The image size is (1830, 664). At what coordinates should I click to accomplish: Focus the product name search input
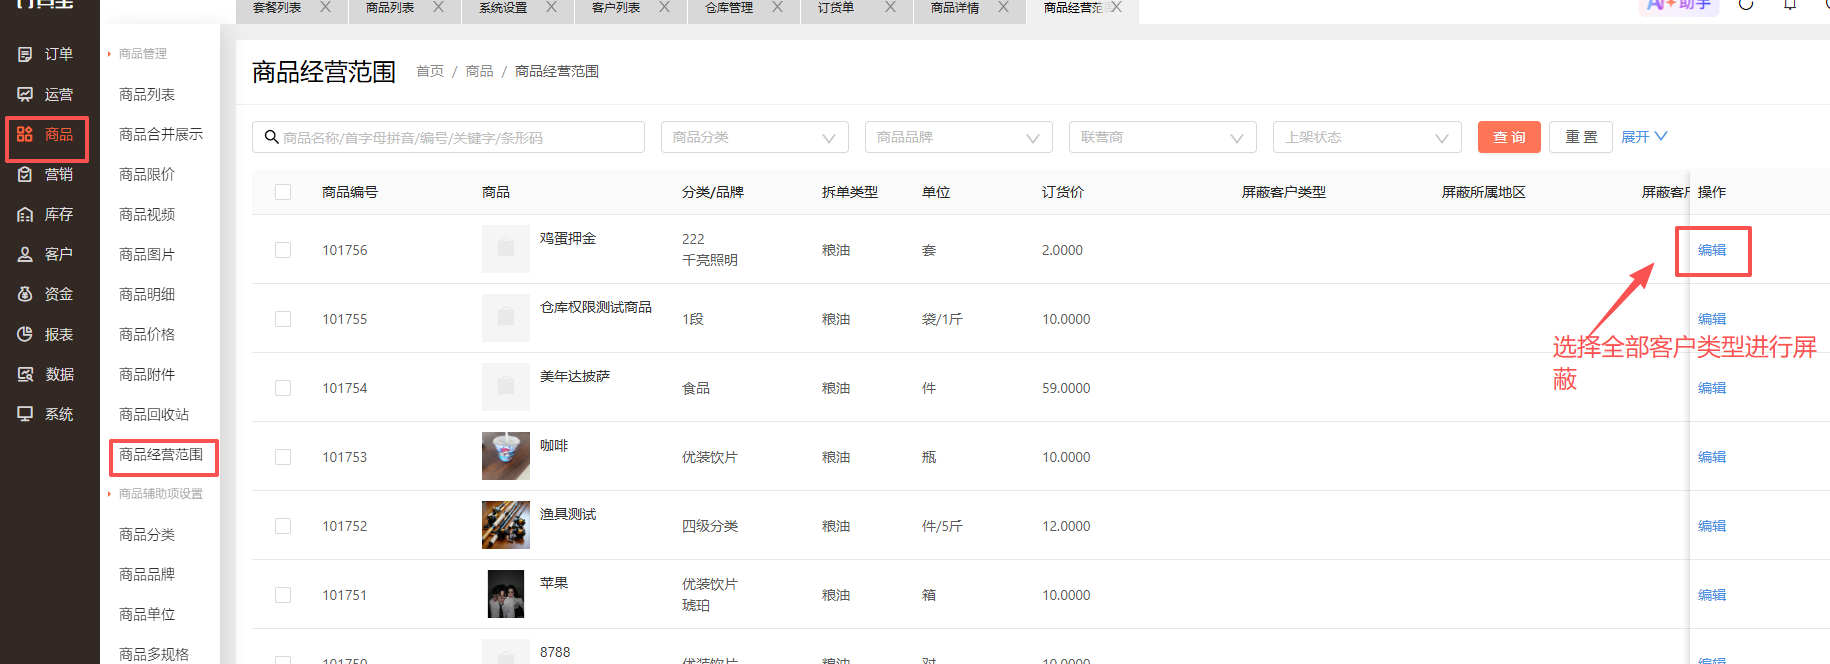(x=448, y=137)
